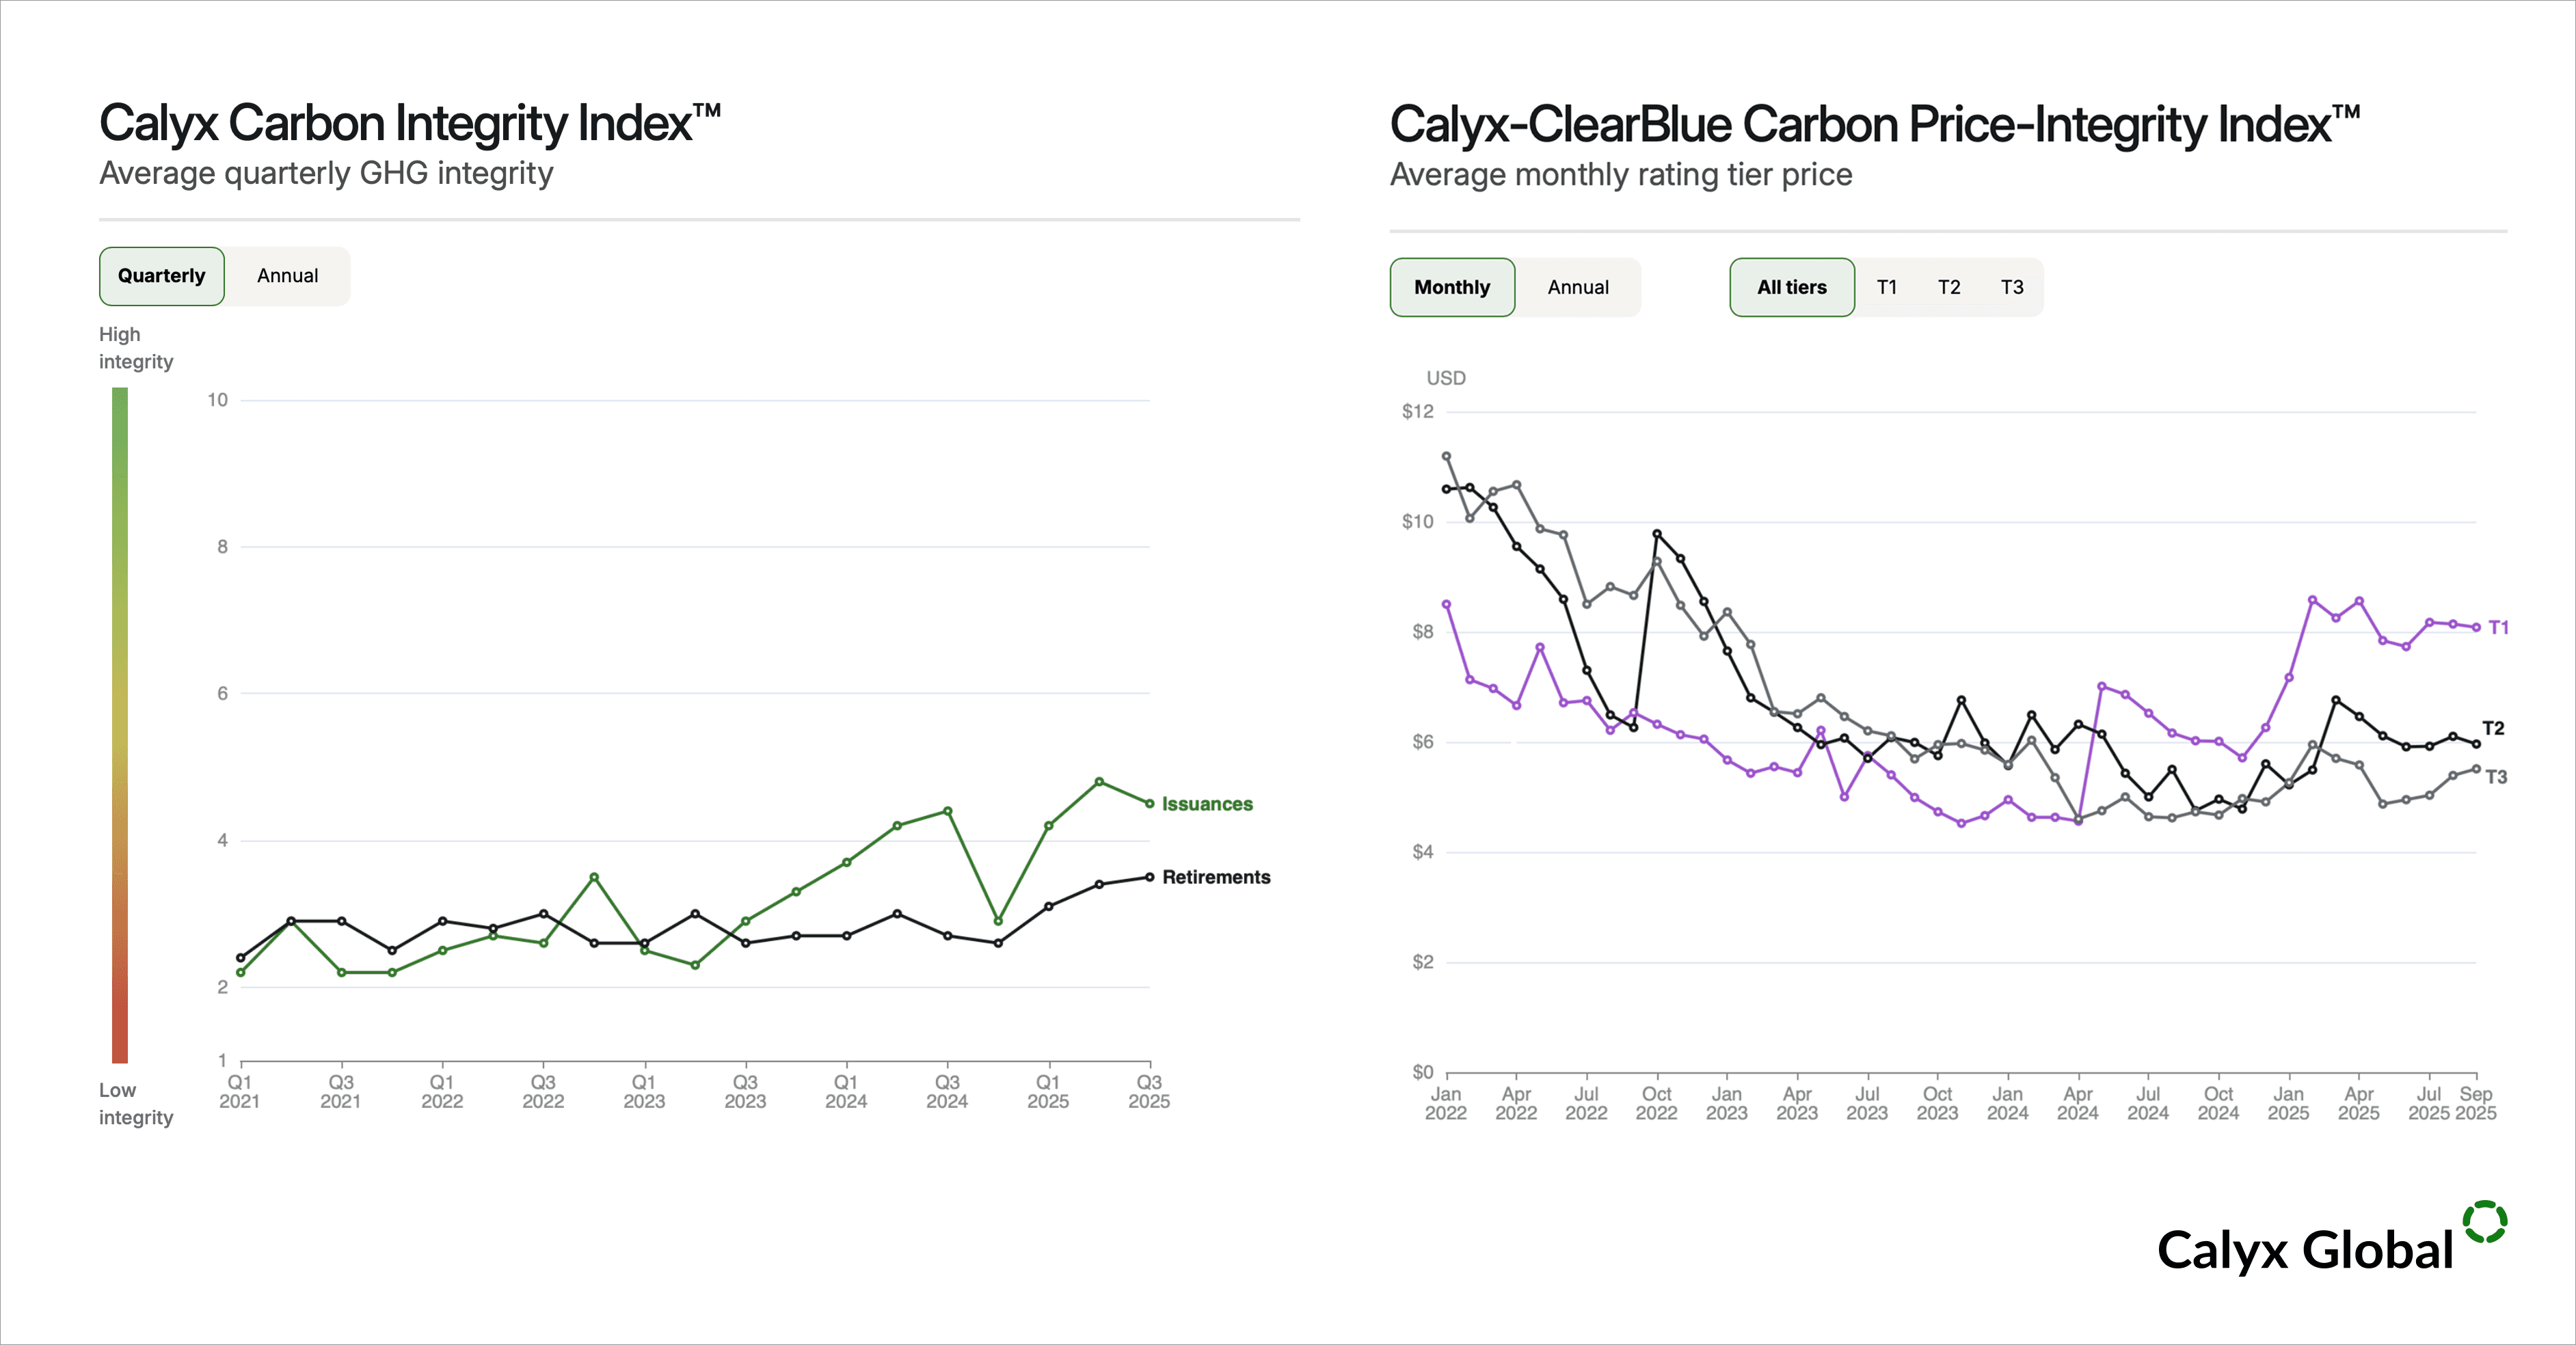Show All tiers in price chart
The image size is (2576, 1345).
click(x=1792, y=288)
